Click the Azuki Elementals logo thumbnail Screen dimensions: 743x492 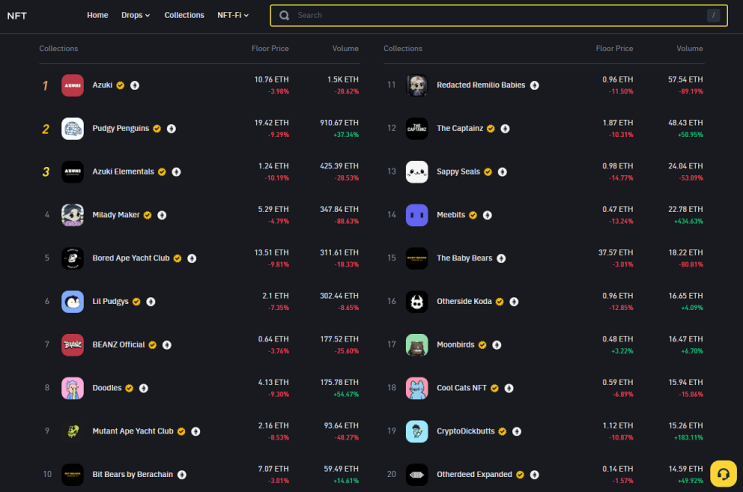pos(72,172)
